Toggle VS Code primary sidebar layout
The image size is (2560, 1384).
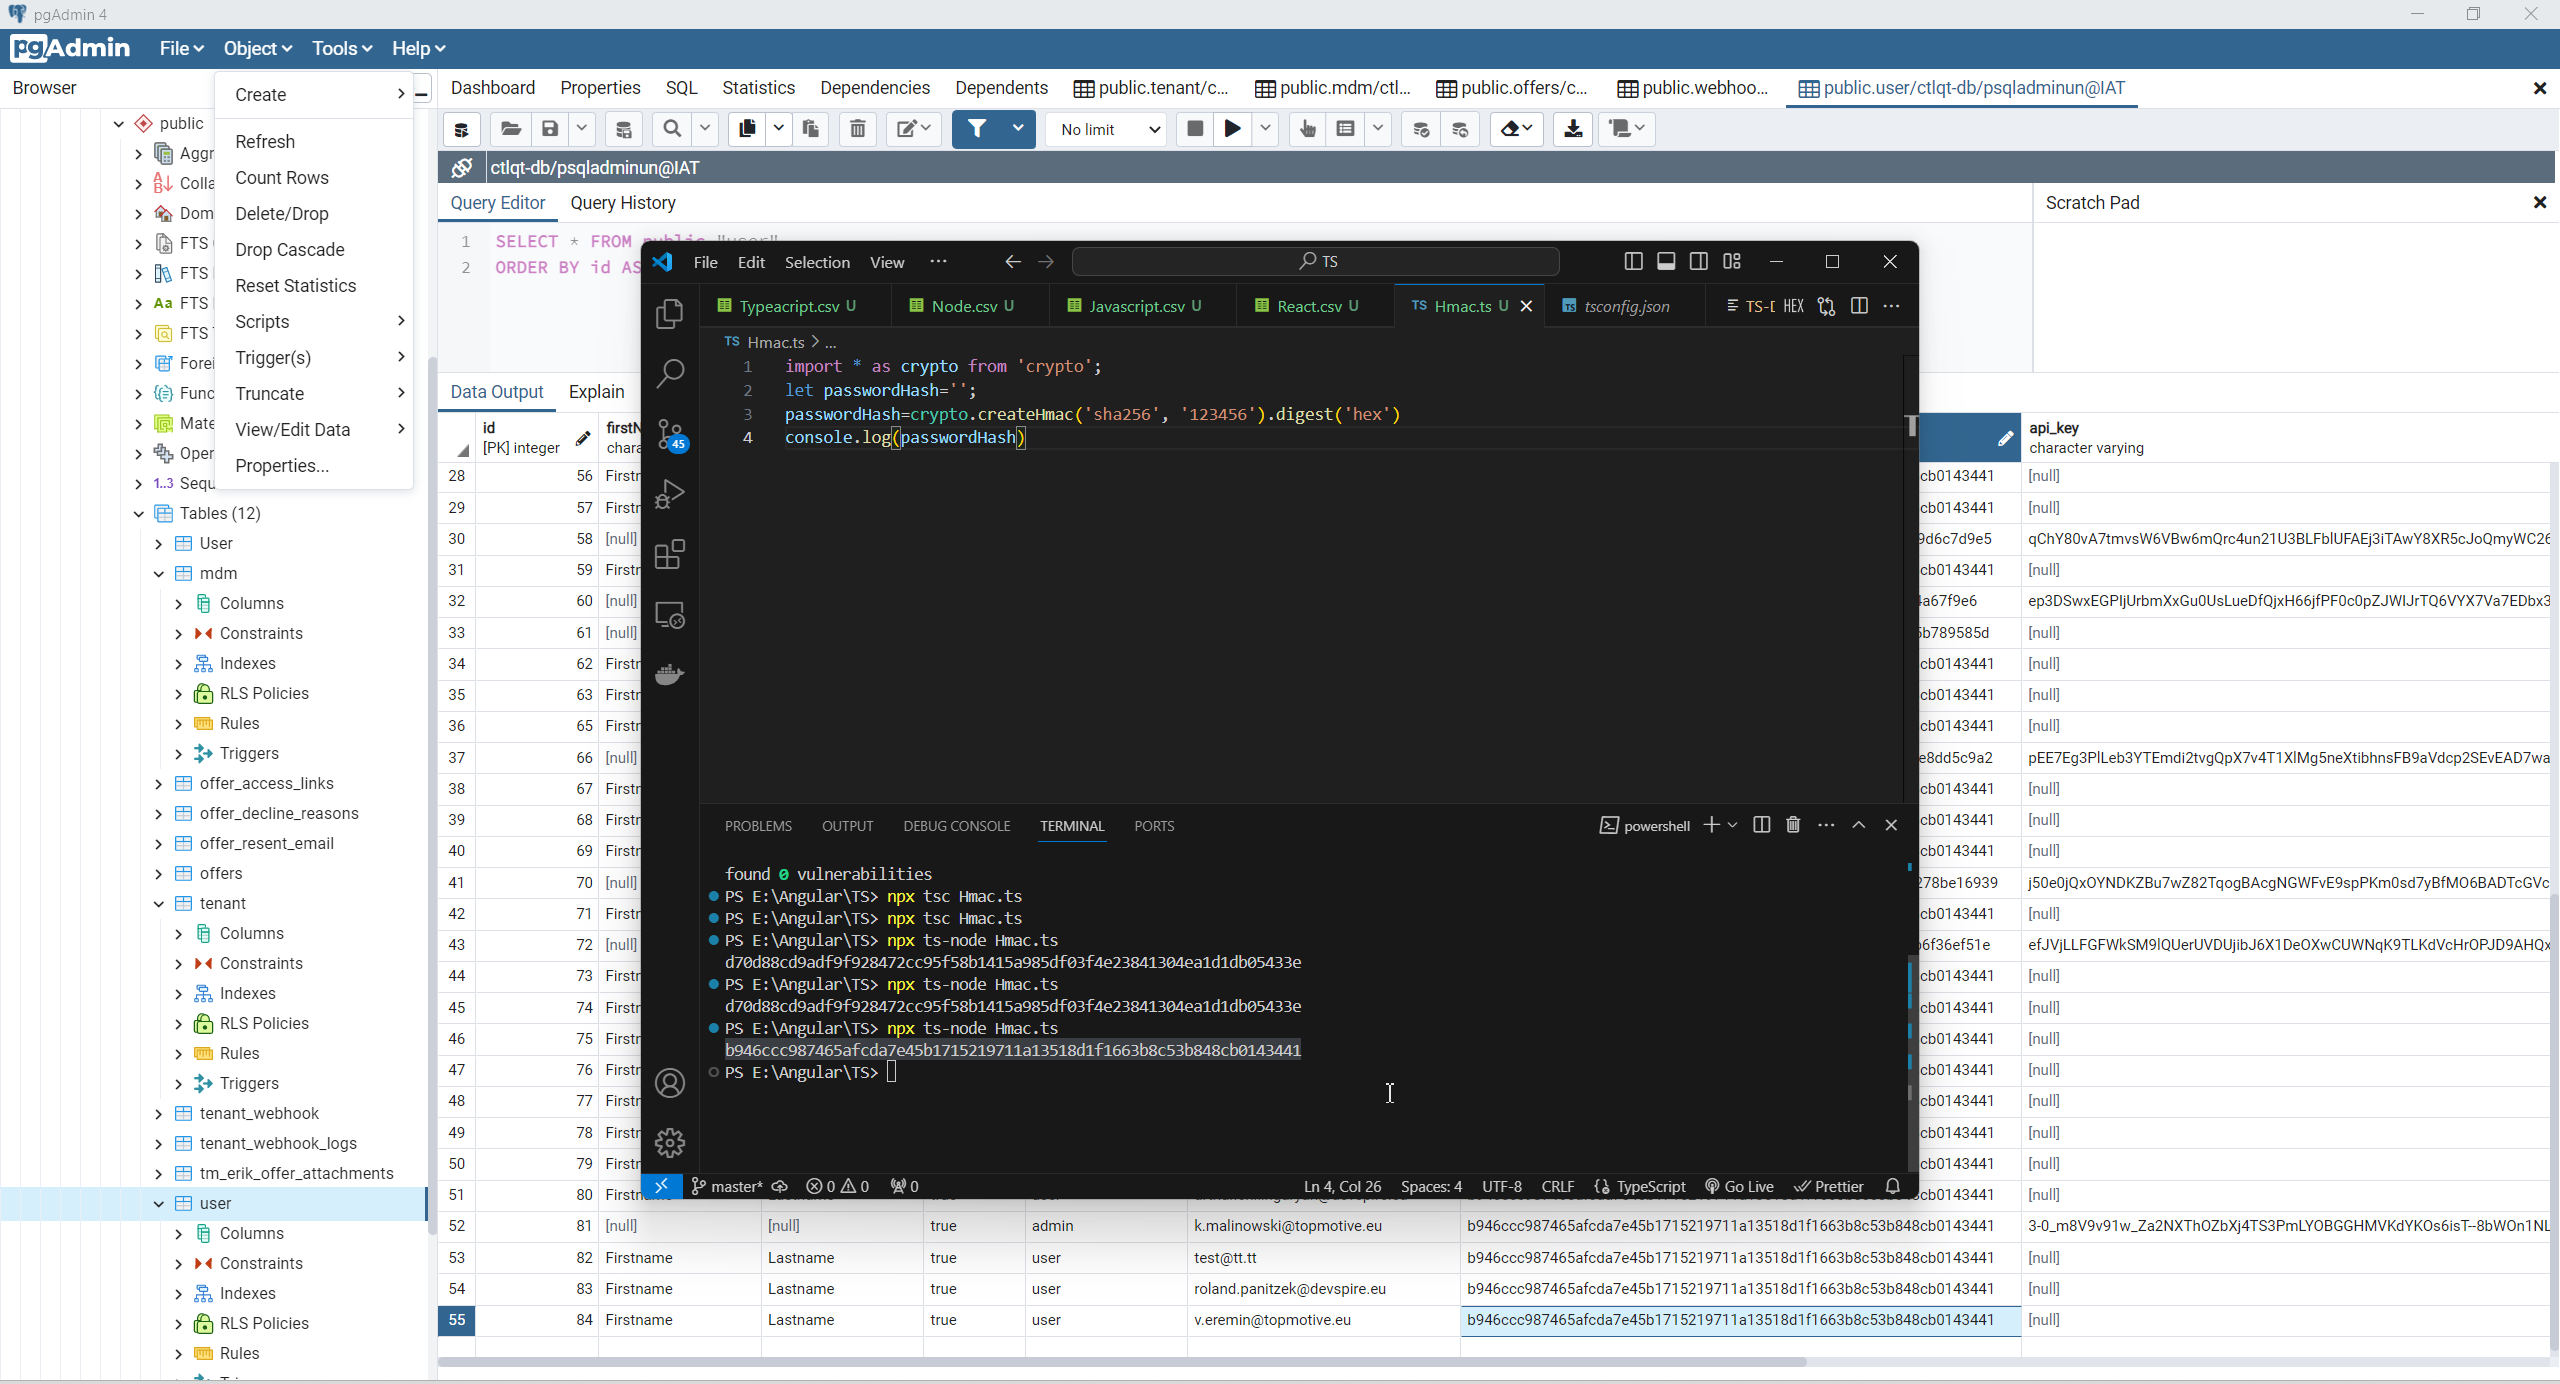pyautogui.click(x=1633, y=261)
